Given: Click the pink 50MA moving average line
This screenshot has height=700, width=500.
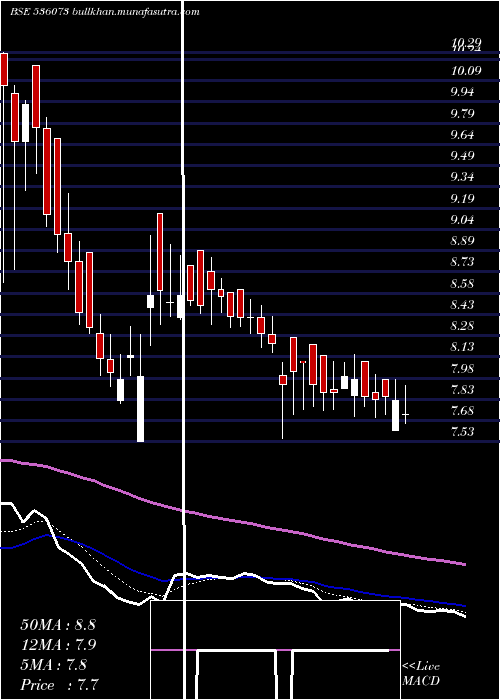Looking at the screenshot, I should coord(232,521).
